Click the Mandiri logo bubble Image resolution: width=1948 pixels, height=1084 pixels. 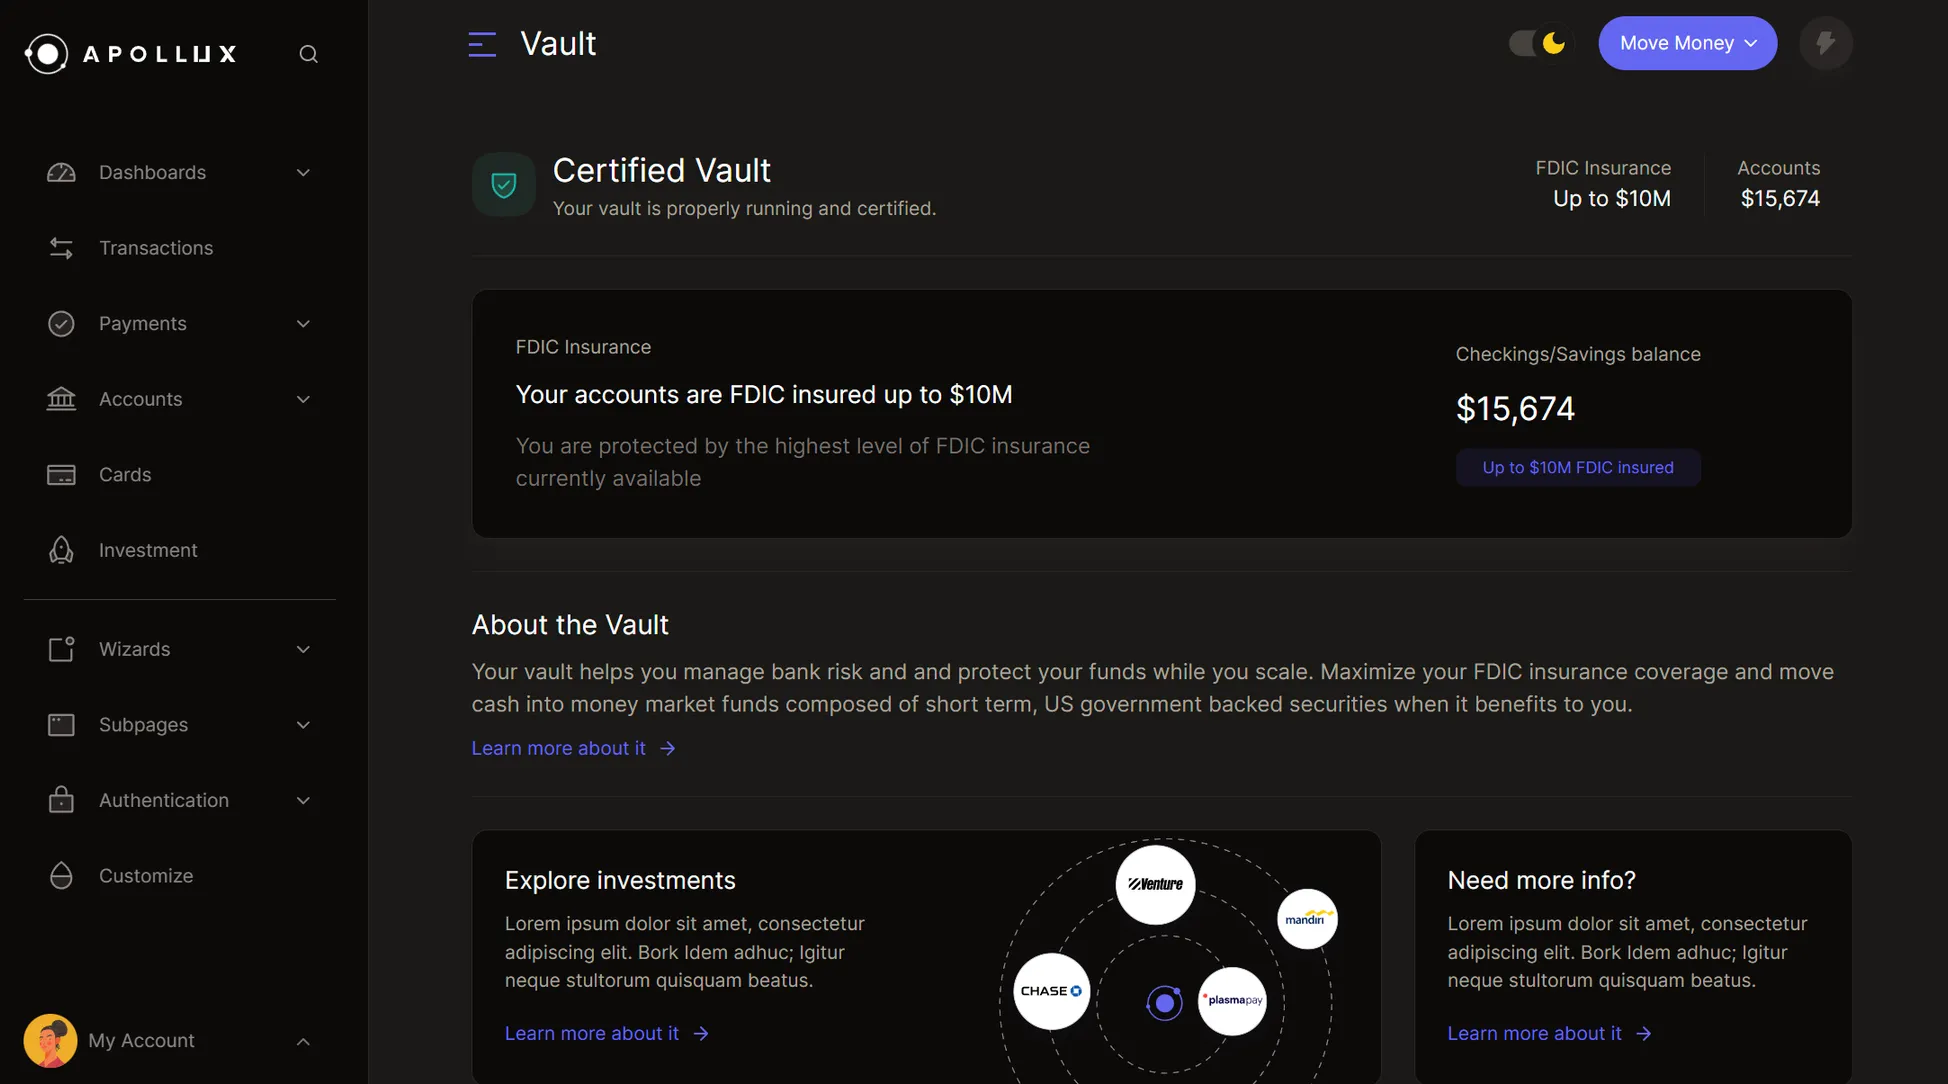[1308, 919]
